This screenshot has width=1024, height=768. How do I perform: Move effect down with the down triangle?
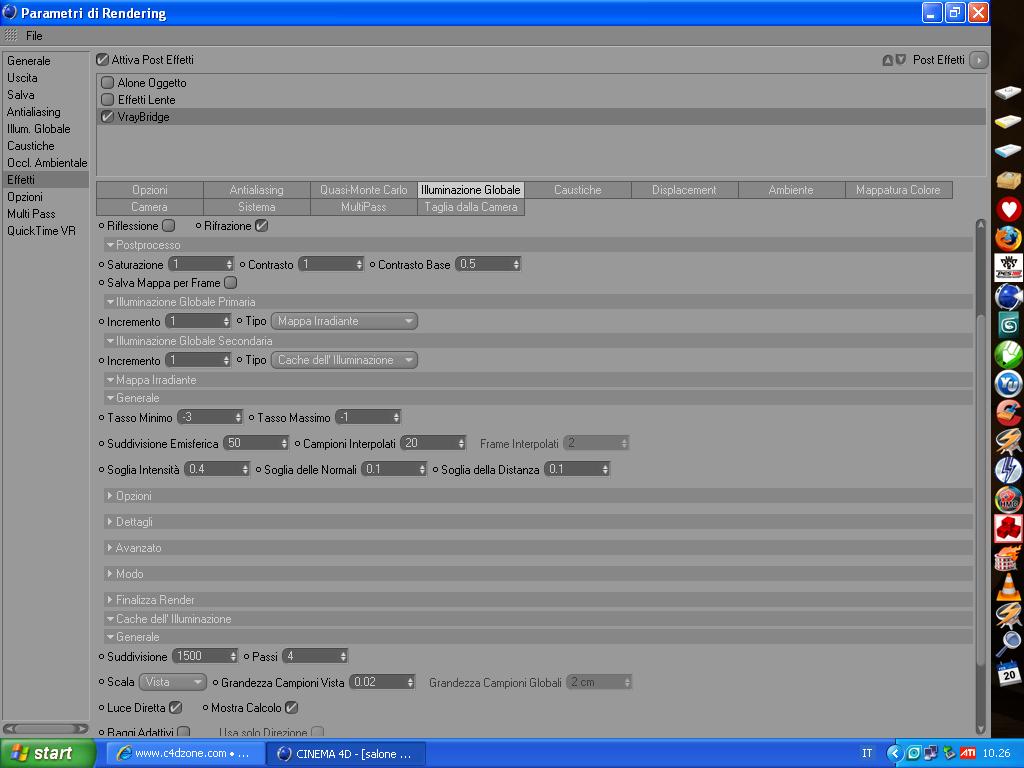coord(901,60)
